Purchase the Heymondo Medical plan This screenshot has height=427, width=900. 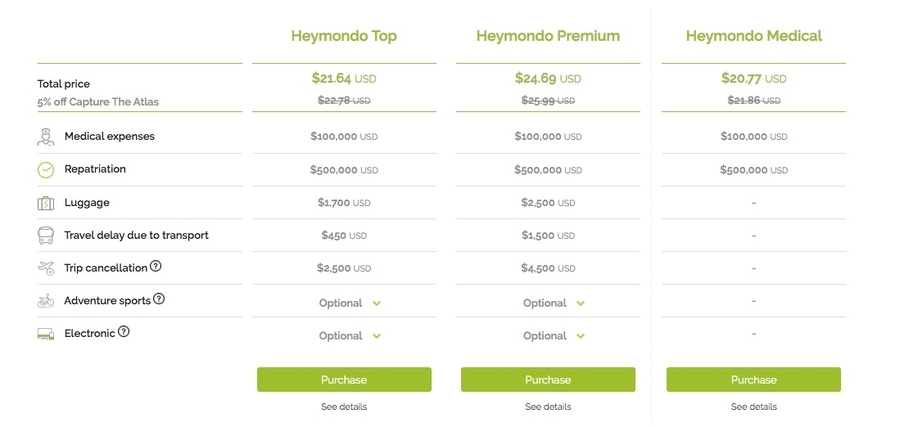coord(753,380)
